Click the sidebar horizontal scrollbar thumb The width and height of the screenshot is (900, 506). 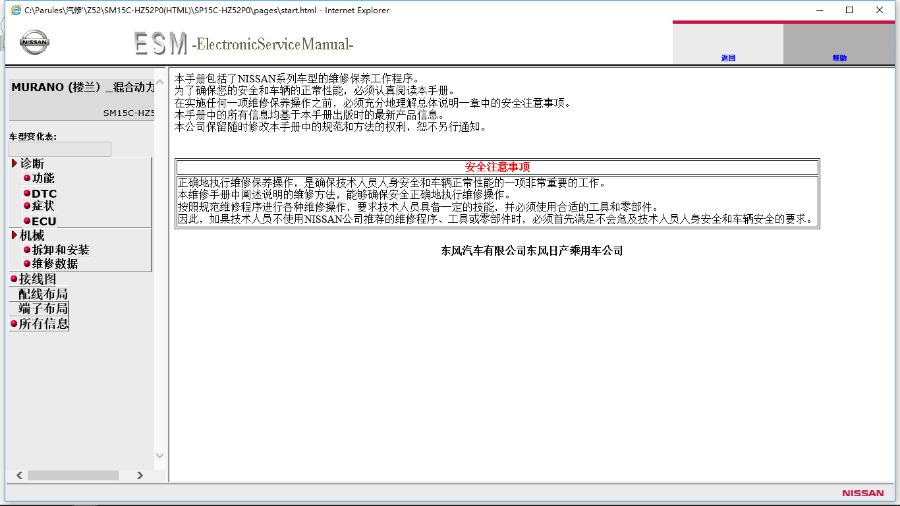click(x=73, y=476)
